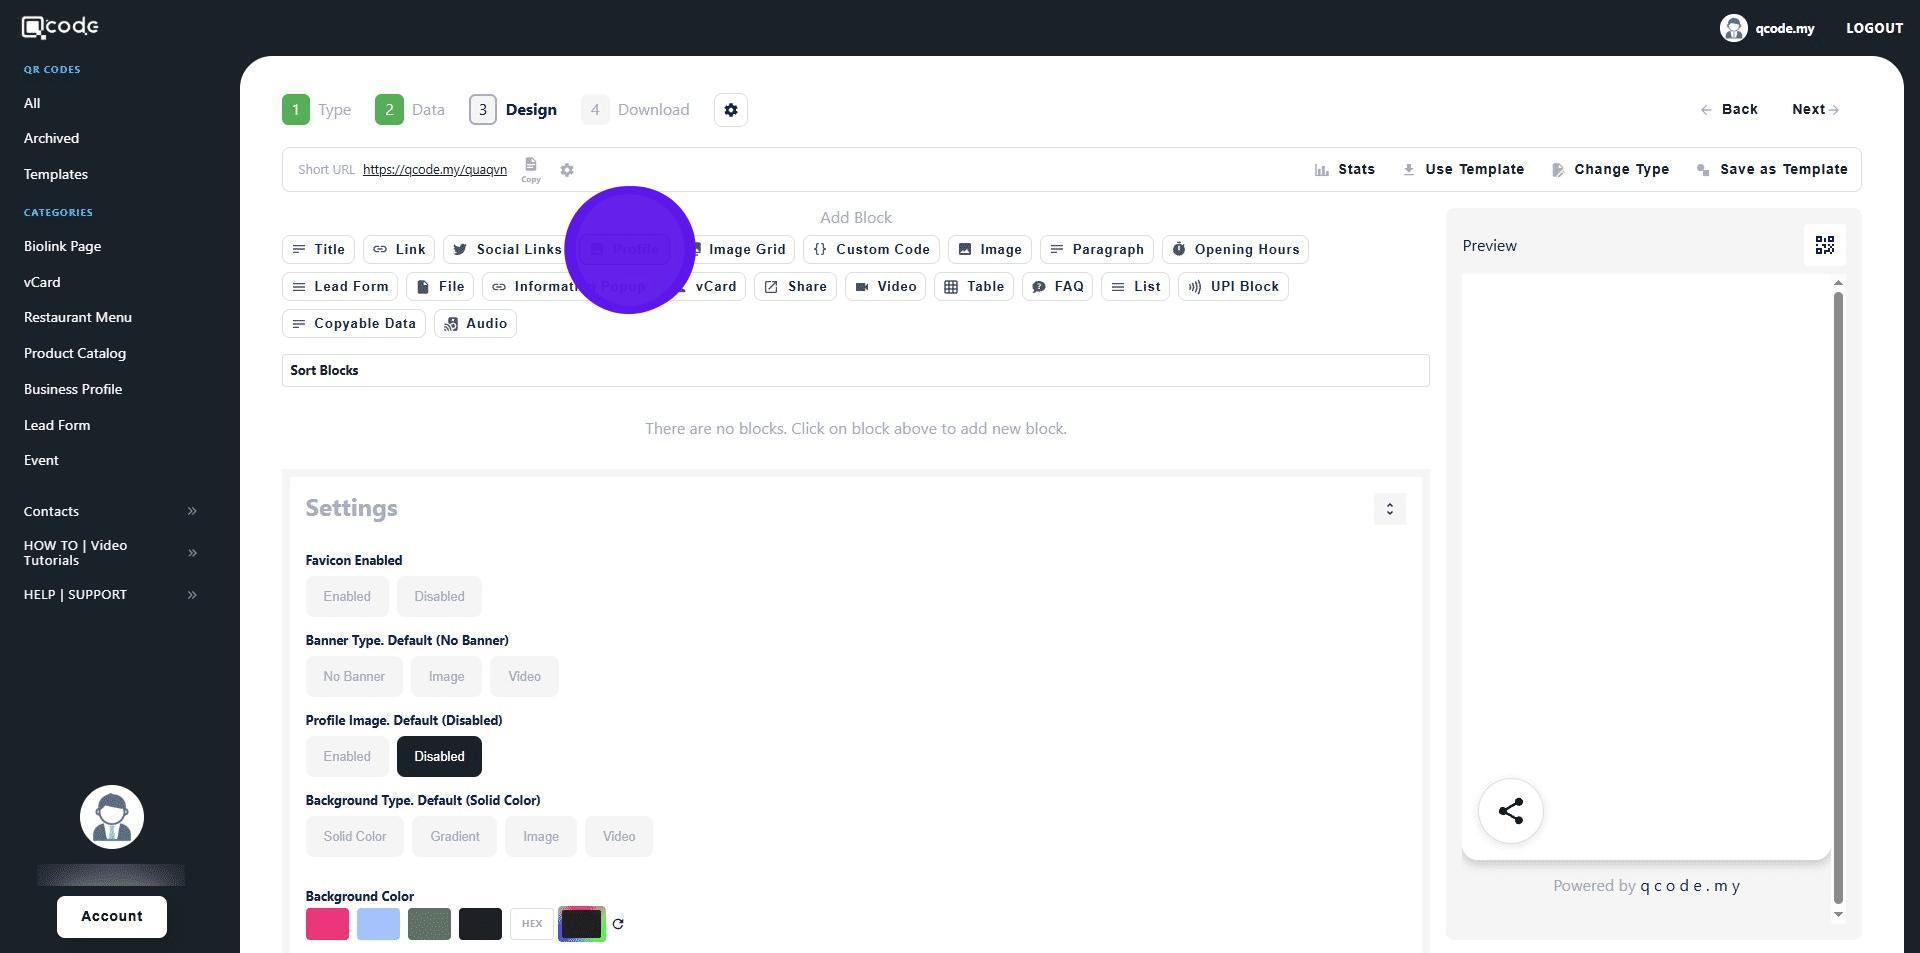
Task: Open the gear settings beside Download step
Action: (x=731, y=110)
